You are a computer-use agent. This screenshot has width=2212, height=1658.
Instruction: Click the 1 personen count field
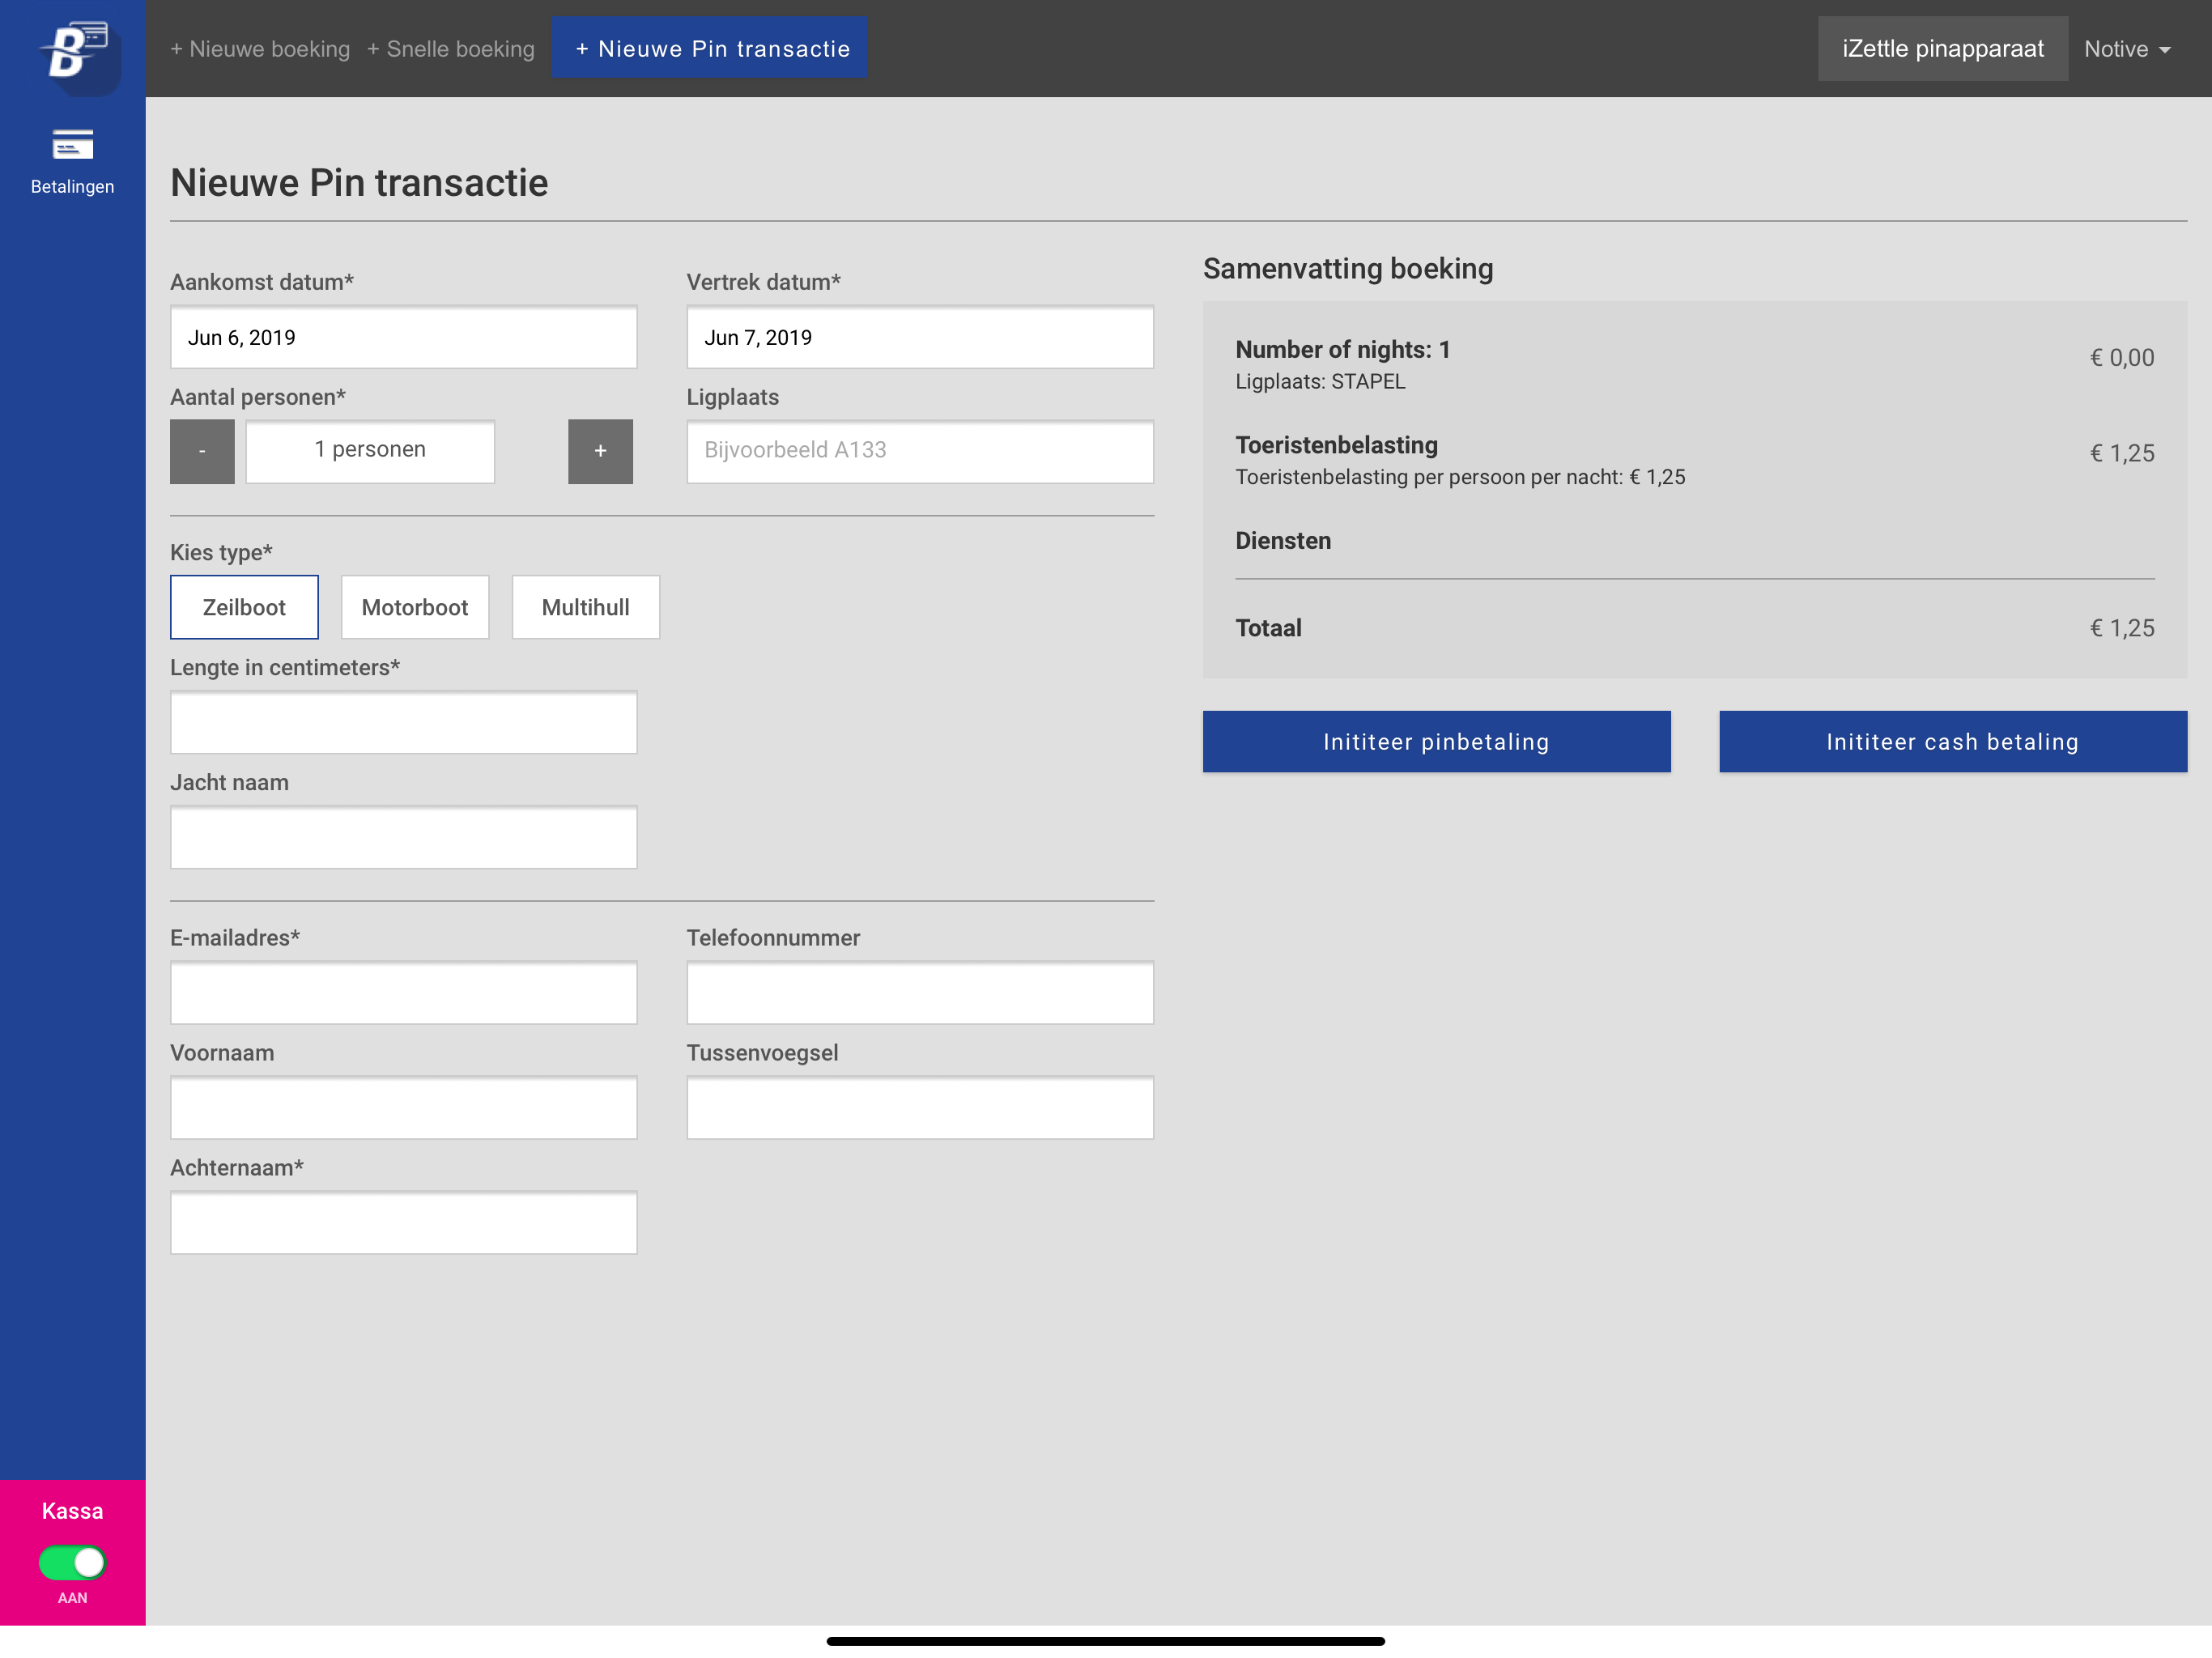pos(370,451)
